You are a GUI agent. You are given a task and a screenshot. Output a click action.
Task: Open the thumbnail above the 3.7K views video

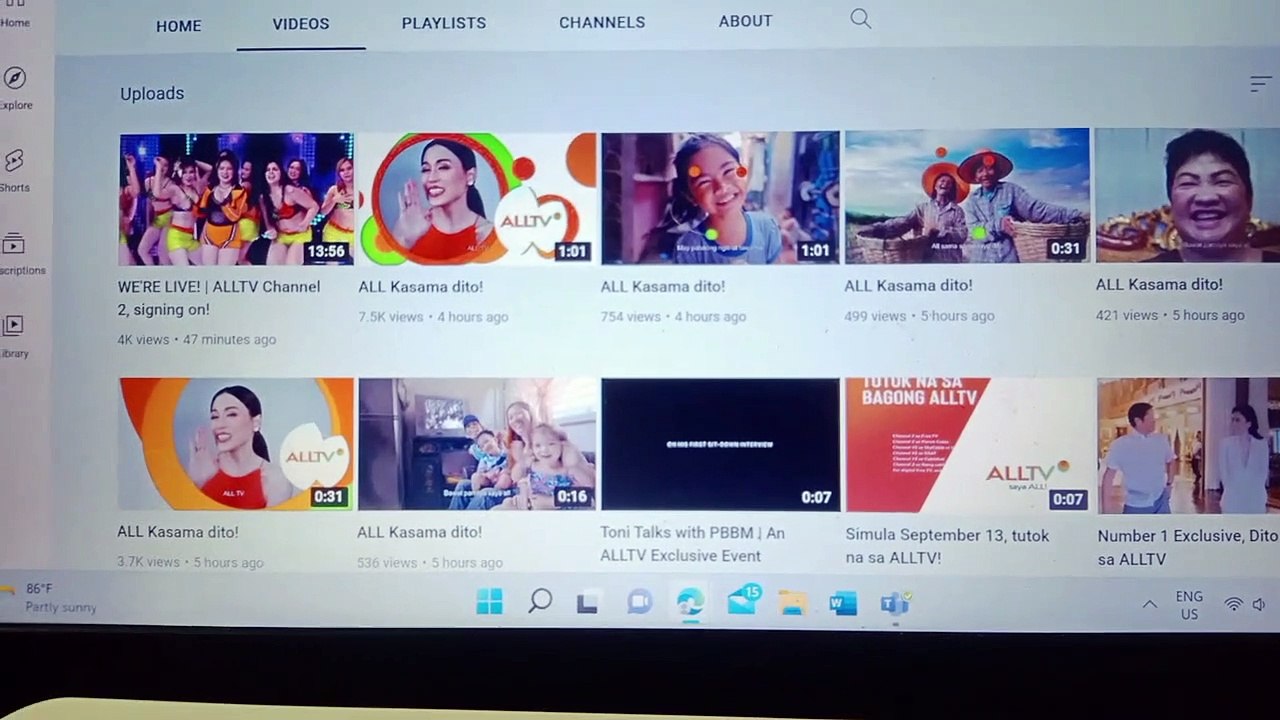click(236, 444)
